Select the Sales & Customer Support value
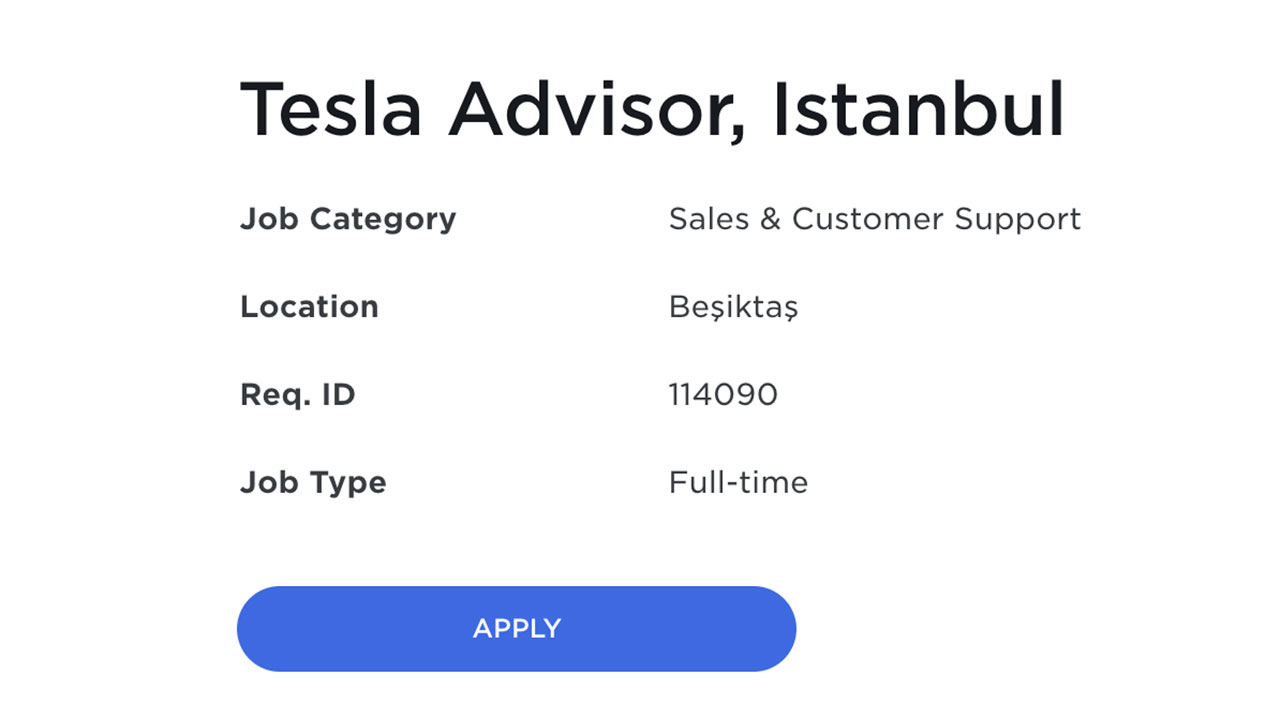The height and width of the screenshot is (720, 1280). [x=874, y=219]
